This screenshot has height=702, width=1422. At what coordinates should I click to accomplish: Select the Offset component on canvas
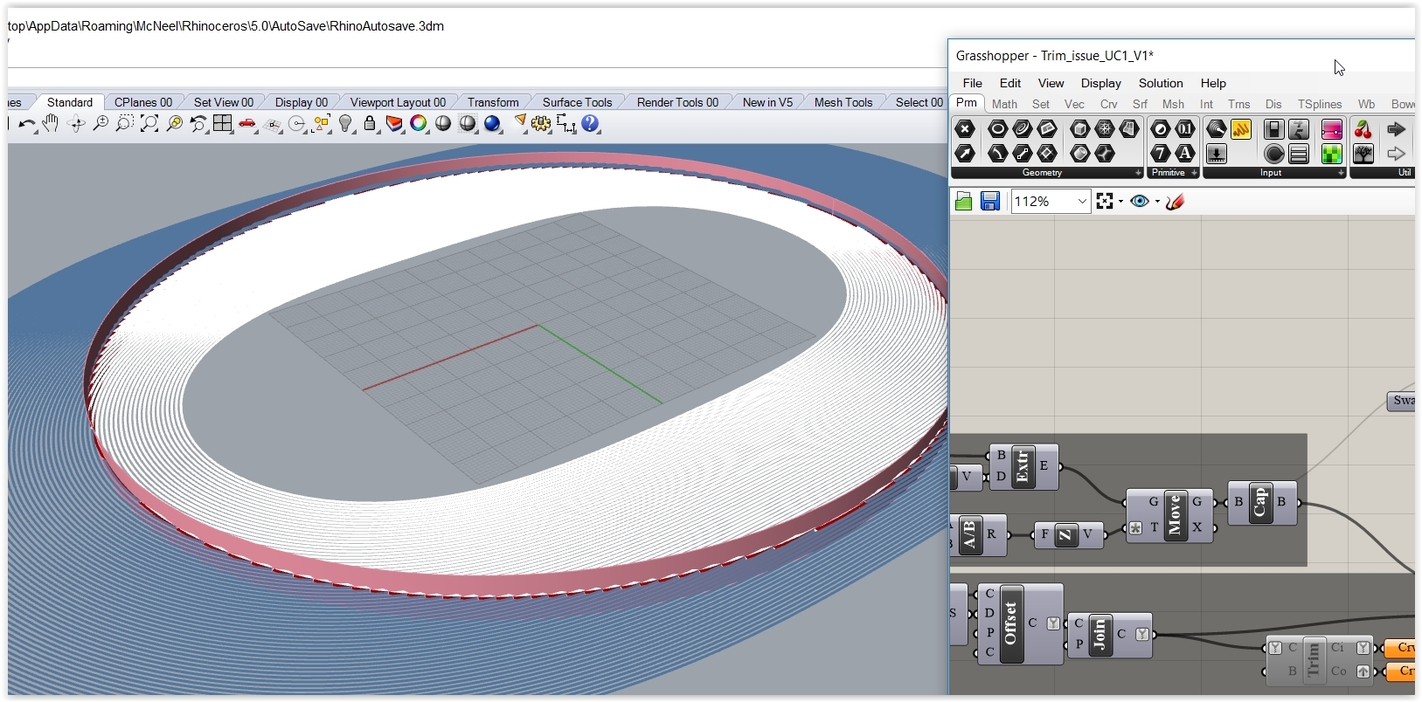[x=1020, y=624]
